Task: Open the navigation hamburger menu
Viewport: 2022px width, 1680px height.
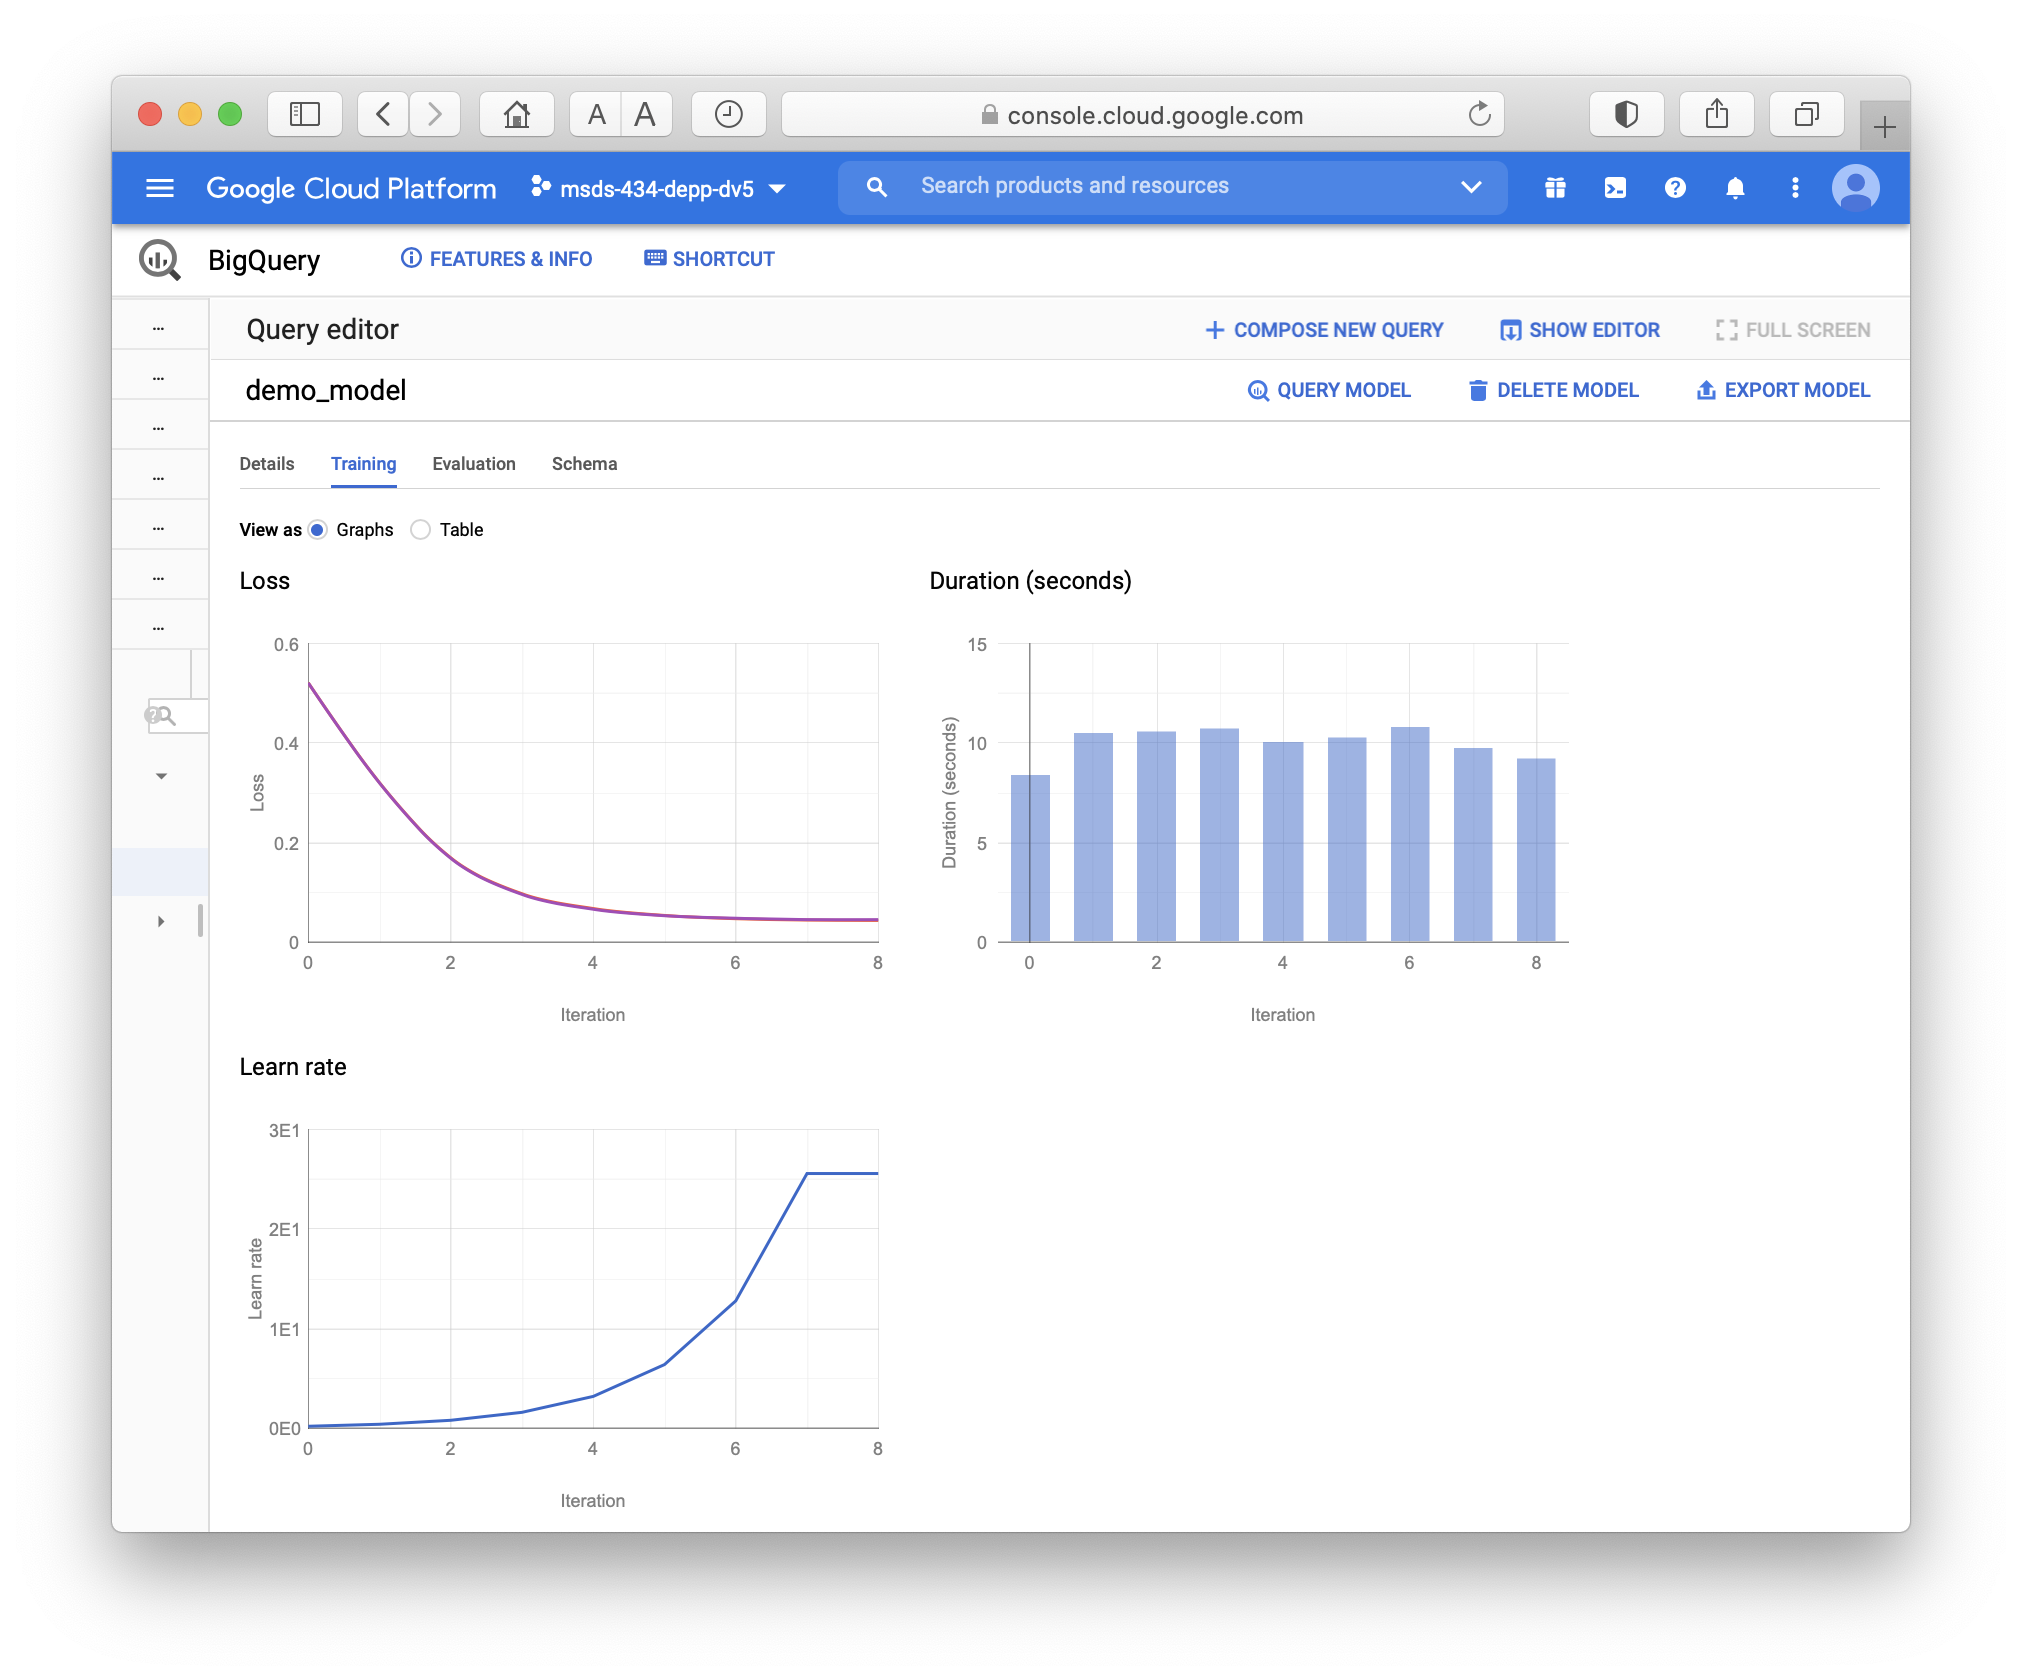Action: (159, 187)
